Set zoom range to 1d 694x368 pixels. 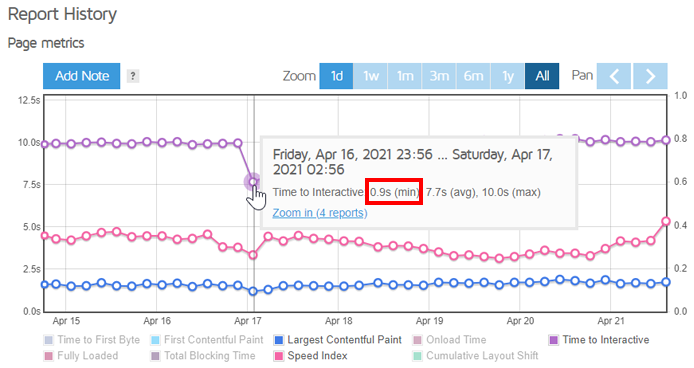(336, 76)
